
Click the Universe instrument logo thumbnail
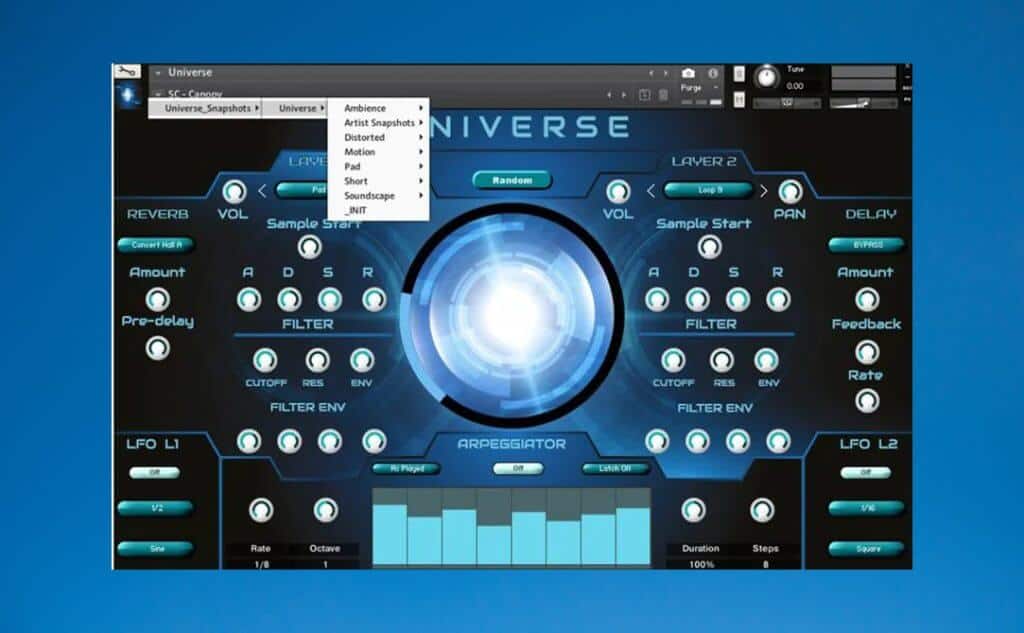(x=129, y=95)
